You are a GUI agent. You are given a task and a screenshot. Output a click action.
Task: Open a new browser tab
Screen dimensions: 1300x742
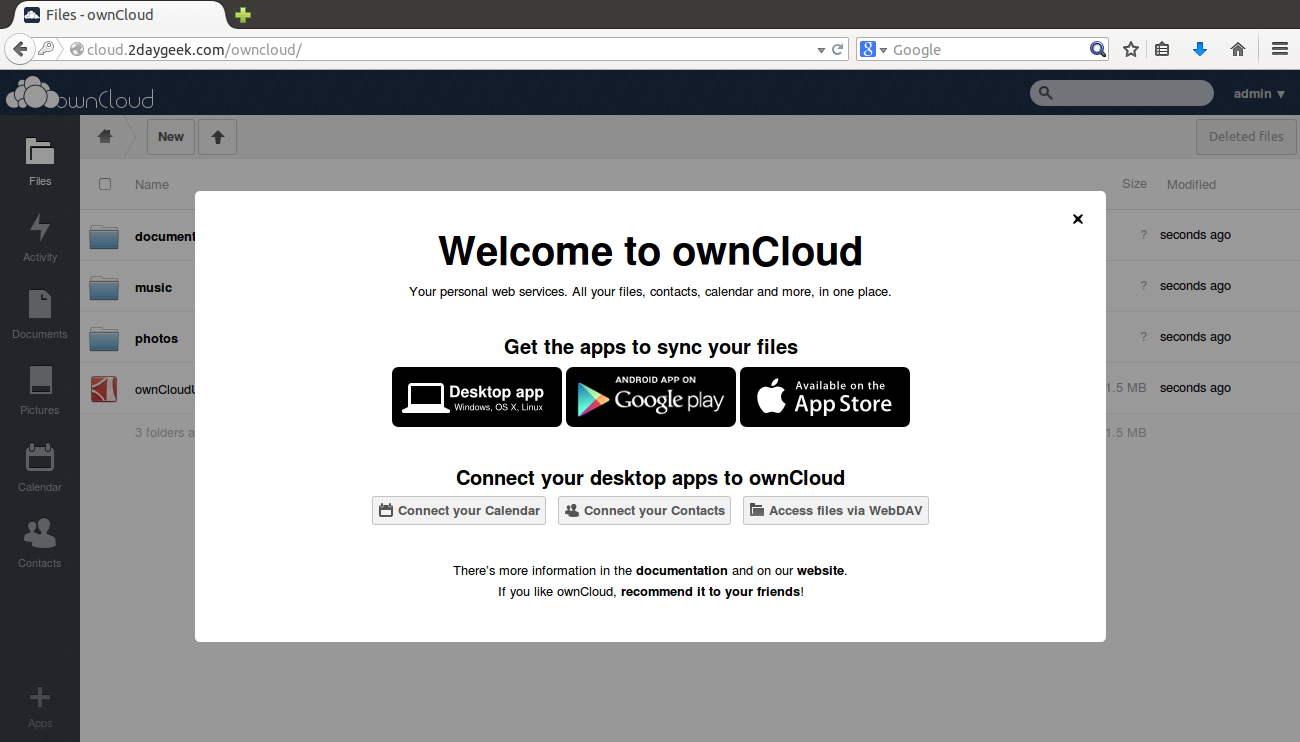click(x=243, y=15)
